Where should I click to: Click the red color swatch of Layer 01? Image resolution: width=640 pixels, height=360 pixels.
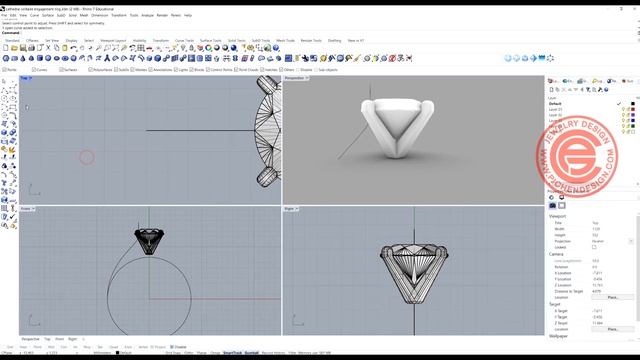[633, 109]
